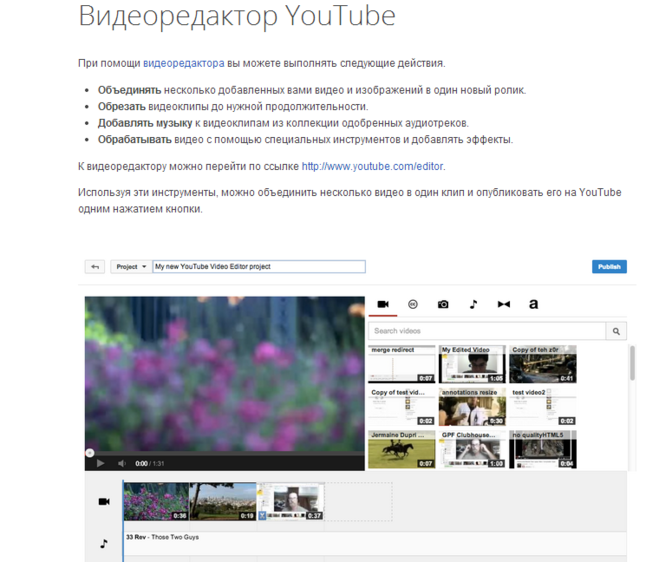Select the 33 Rev - Those Two Guys audio track
This screenshot has height=562, width=659.
tap(375, 544)
